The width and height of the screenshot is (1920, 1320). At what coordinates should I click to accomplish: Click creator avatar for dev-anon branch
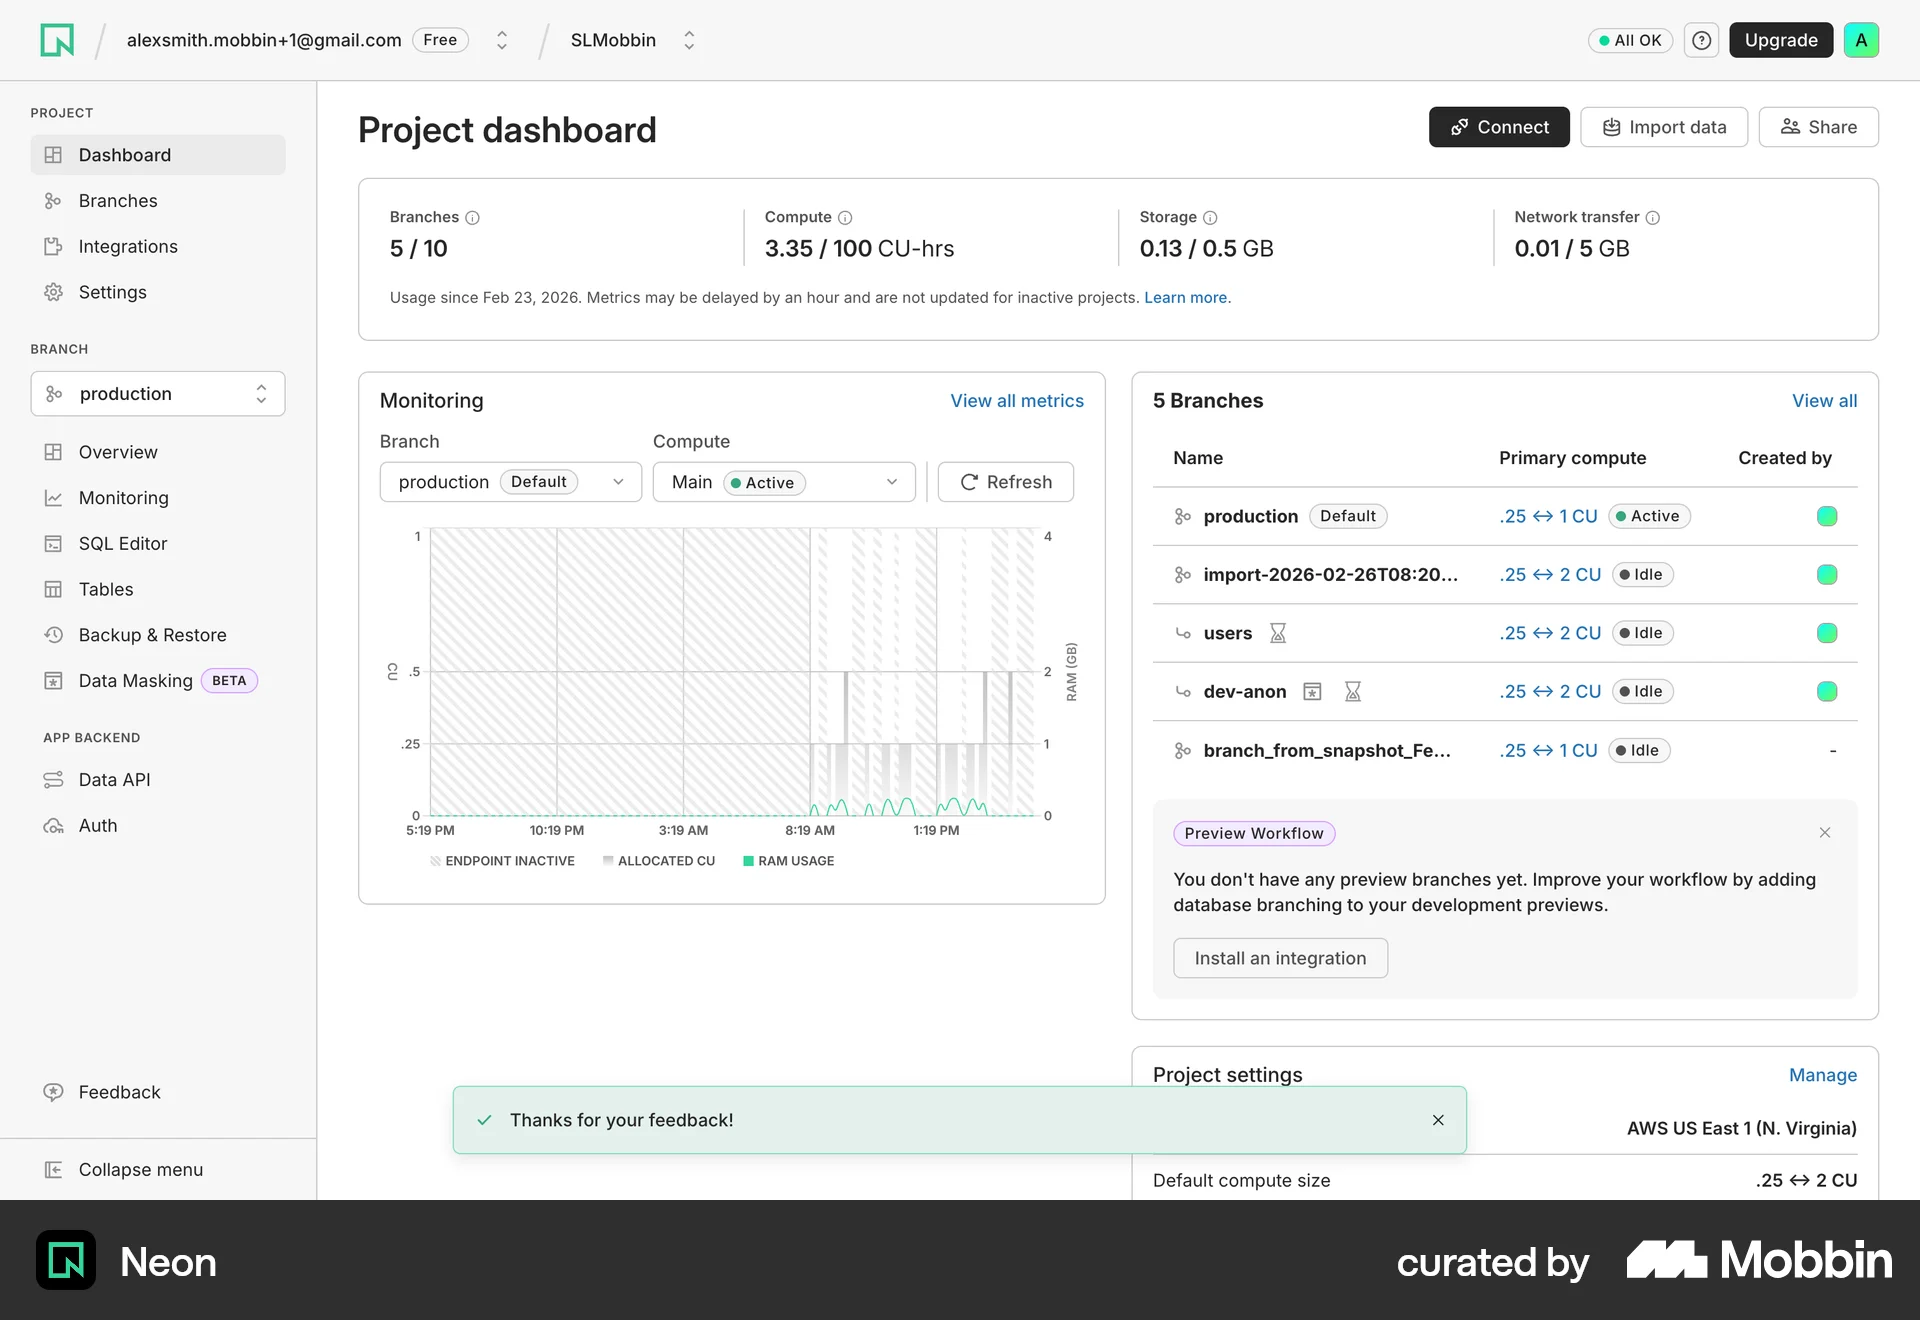[x=1827, y=691]
